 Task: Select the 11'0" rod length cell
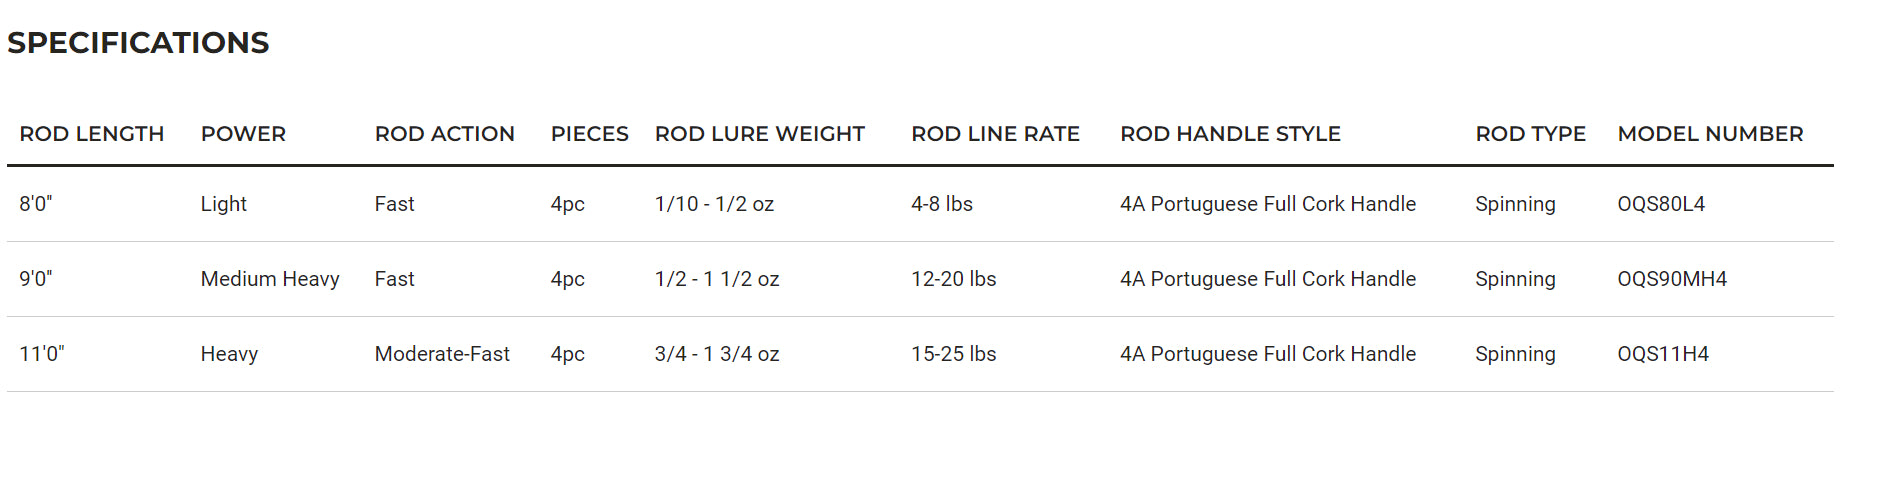click(42, 354)
